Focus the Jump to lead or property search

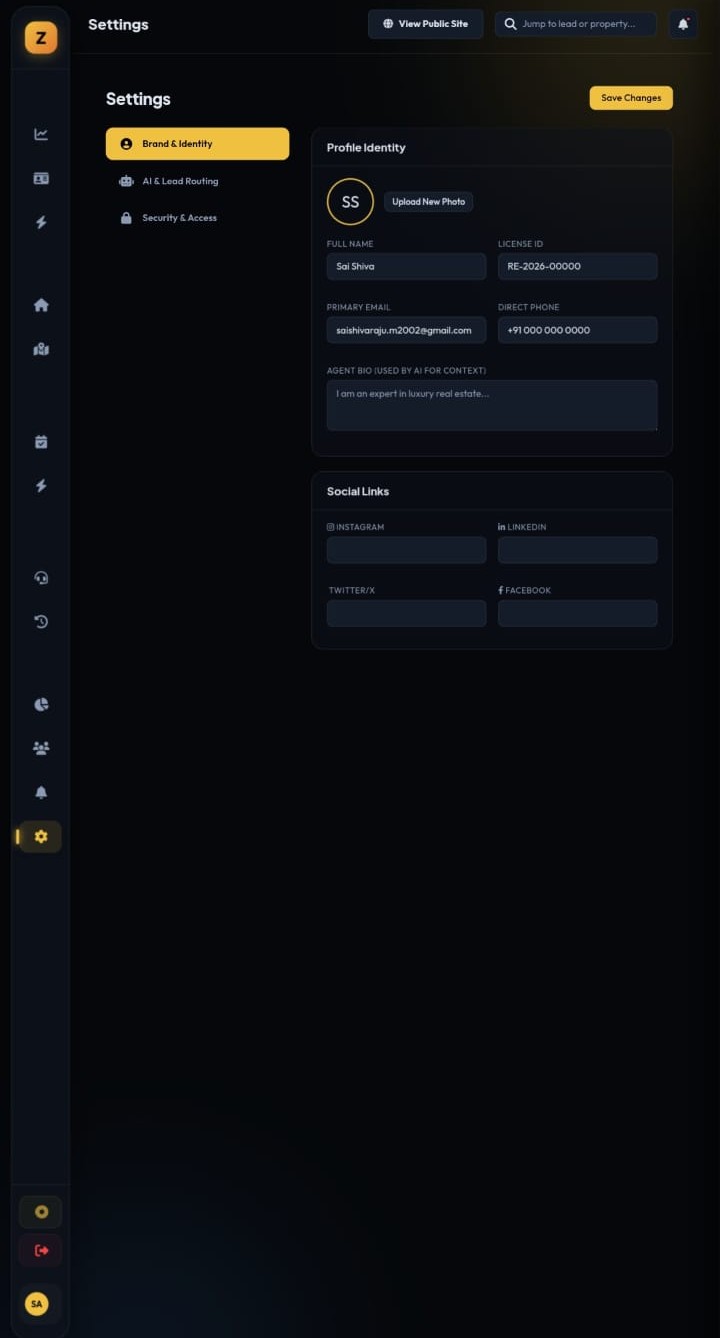tap(576, 24)
